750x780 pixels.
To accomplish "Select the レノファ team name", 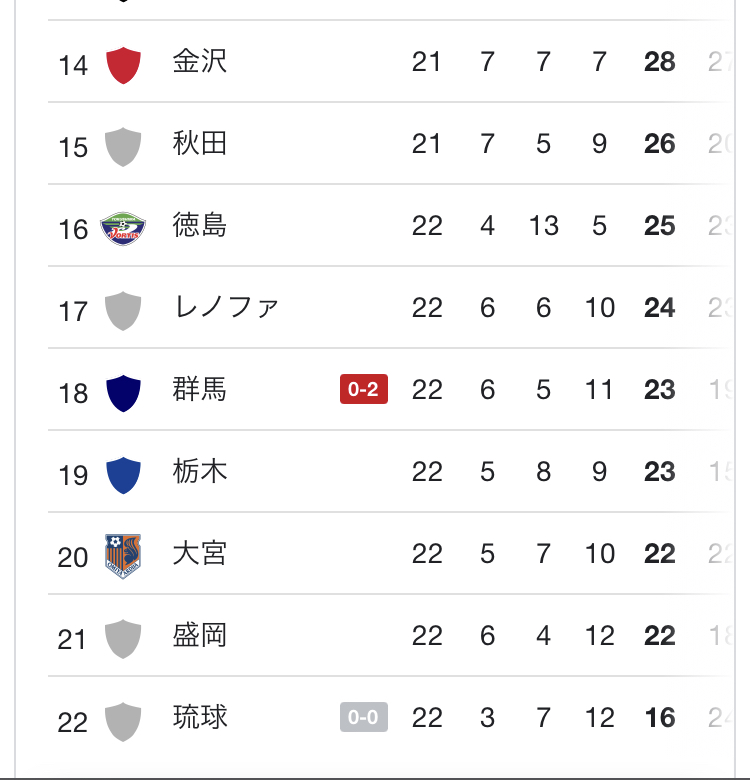I will (225, 308).
